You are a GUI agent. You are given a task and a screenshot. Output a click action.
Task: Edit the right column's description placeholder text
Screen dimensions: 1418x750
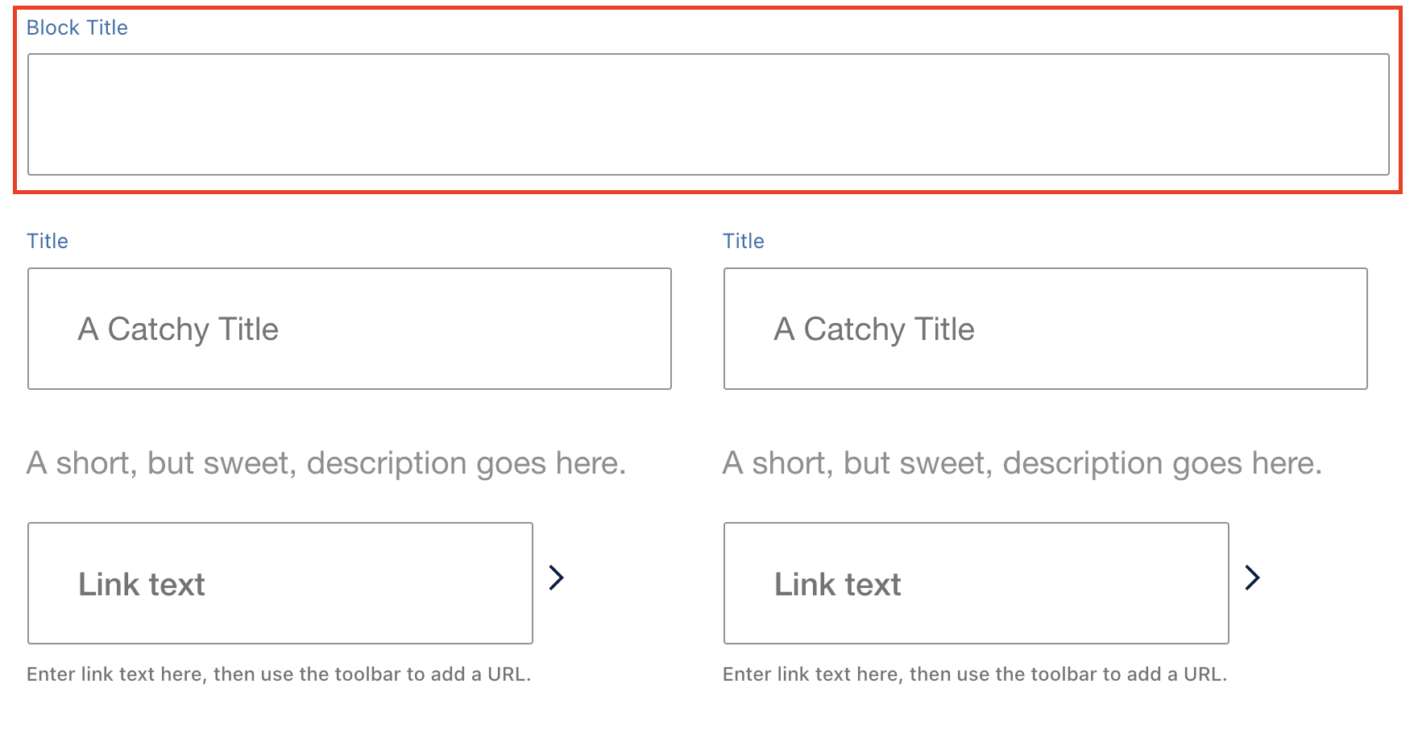pyautogui.click(x=1022, y=464)
